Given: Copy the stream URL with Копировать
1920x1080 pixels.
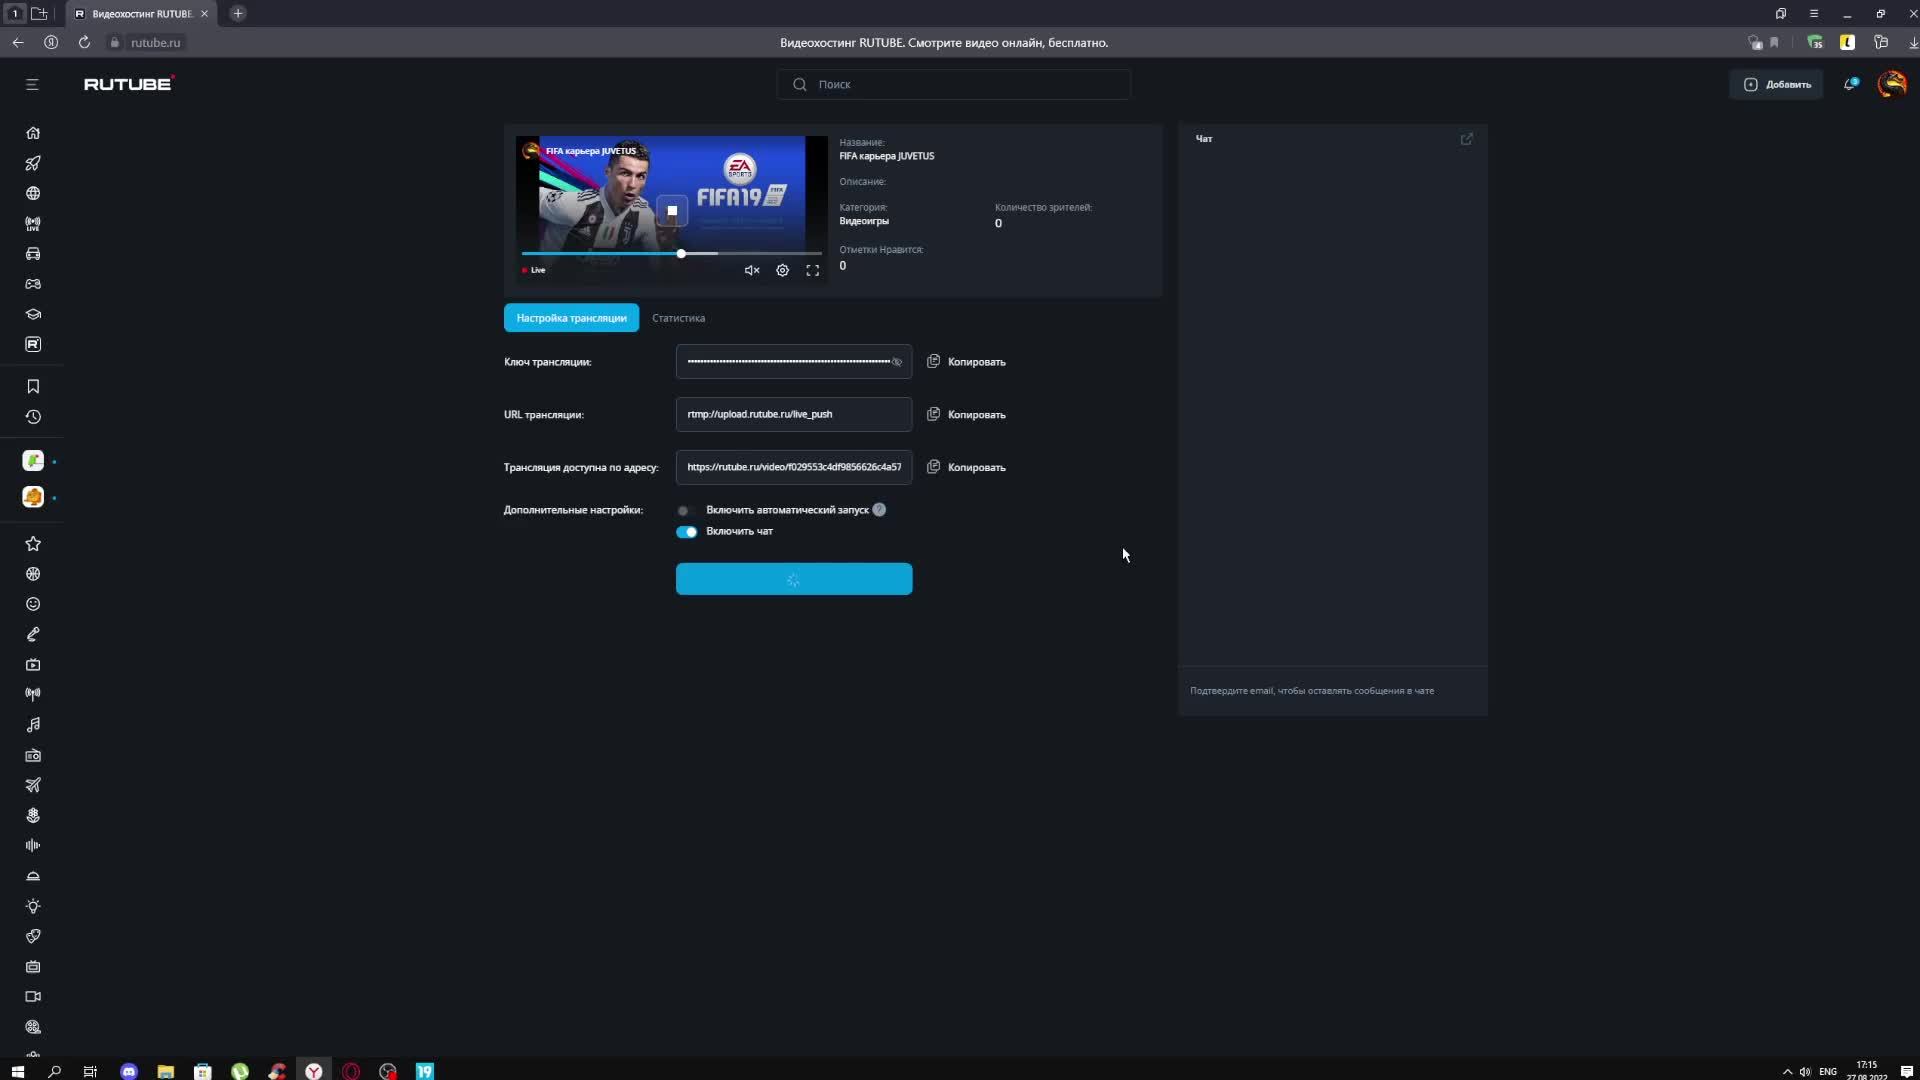Looking at the screenshot, I should (x=966, y=414).
